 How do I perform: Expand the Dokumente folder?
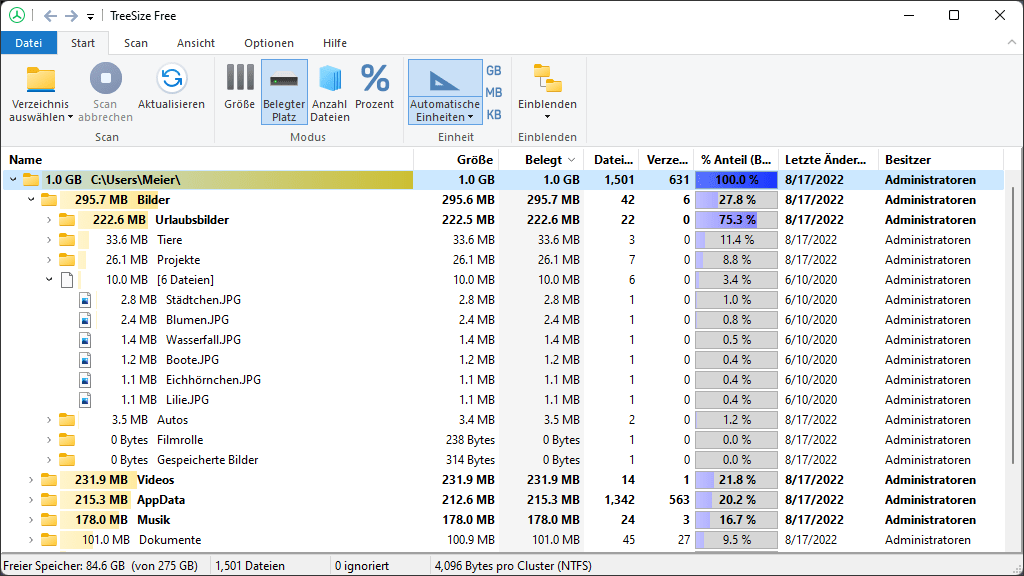click(31, 540)
